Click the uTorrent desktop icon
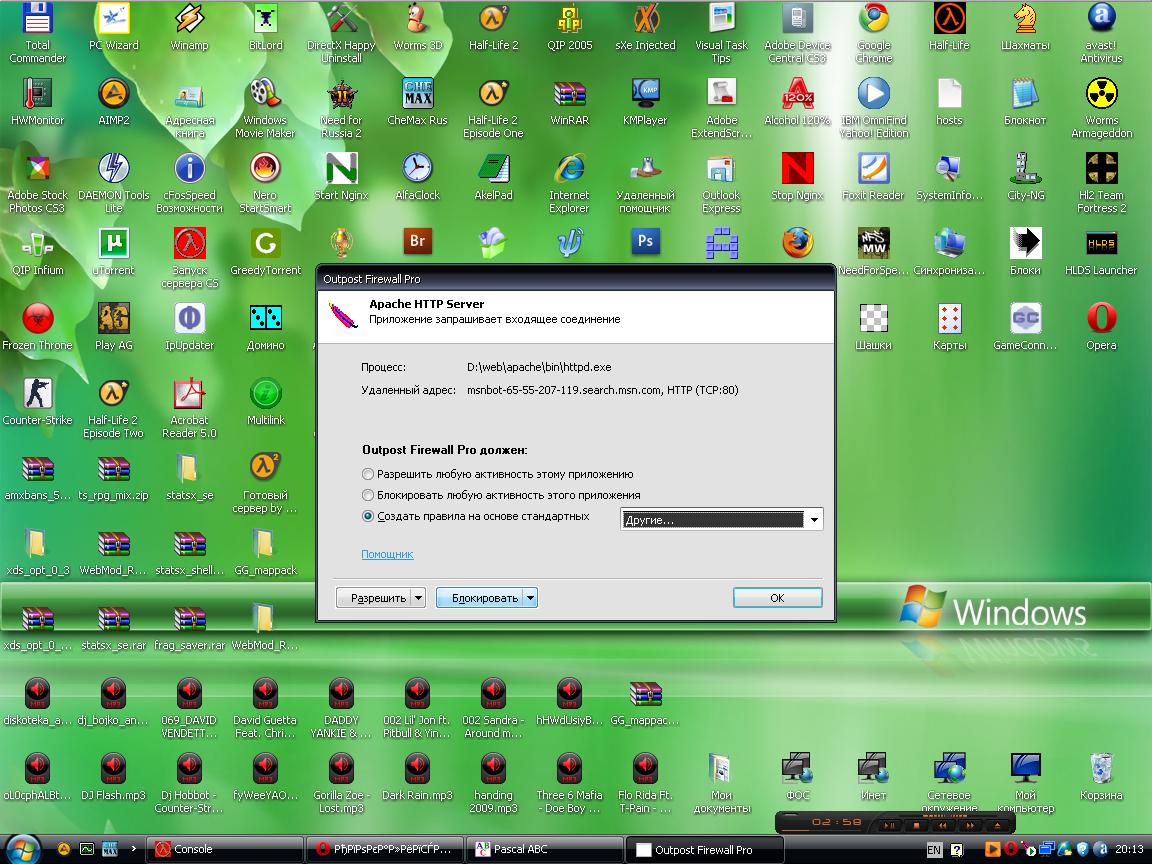Screen dimensions: 1152x864 click(113, 244)
